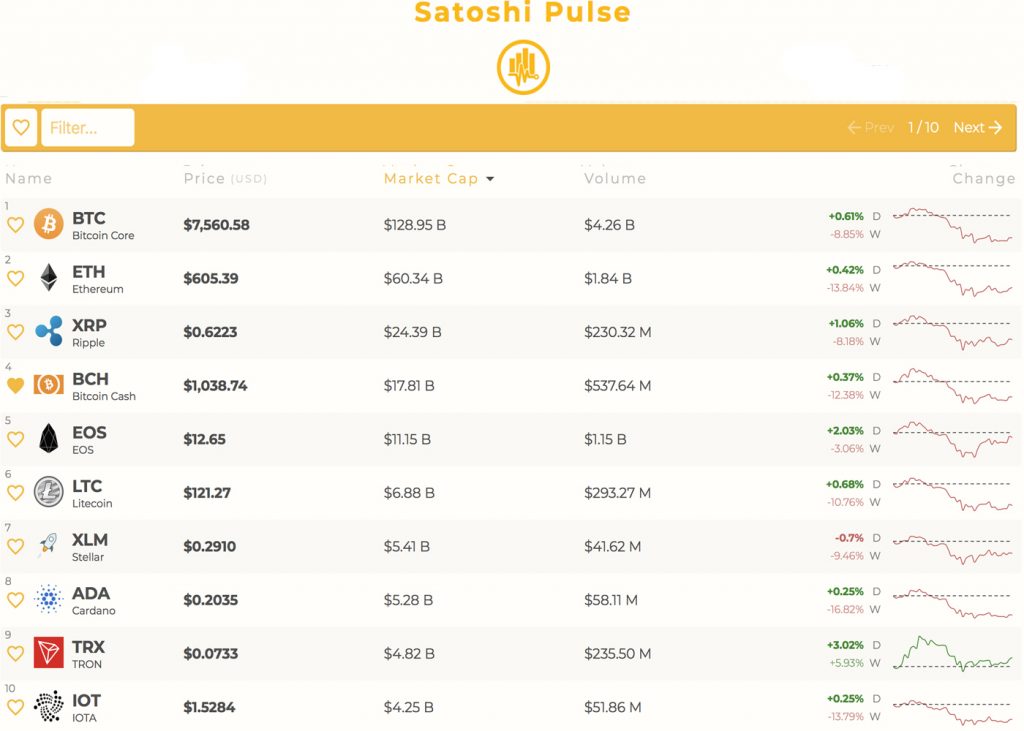Select the EOS coin icon
The image size is (1024, 731).
point(48,438)
